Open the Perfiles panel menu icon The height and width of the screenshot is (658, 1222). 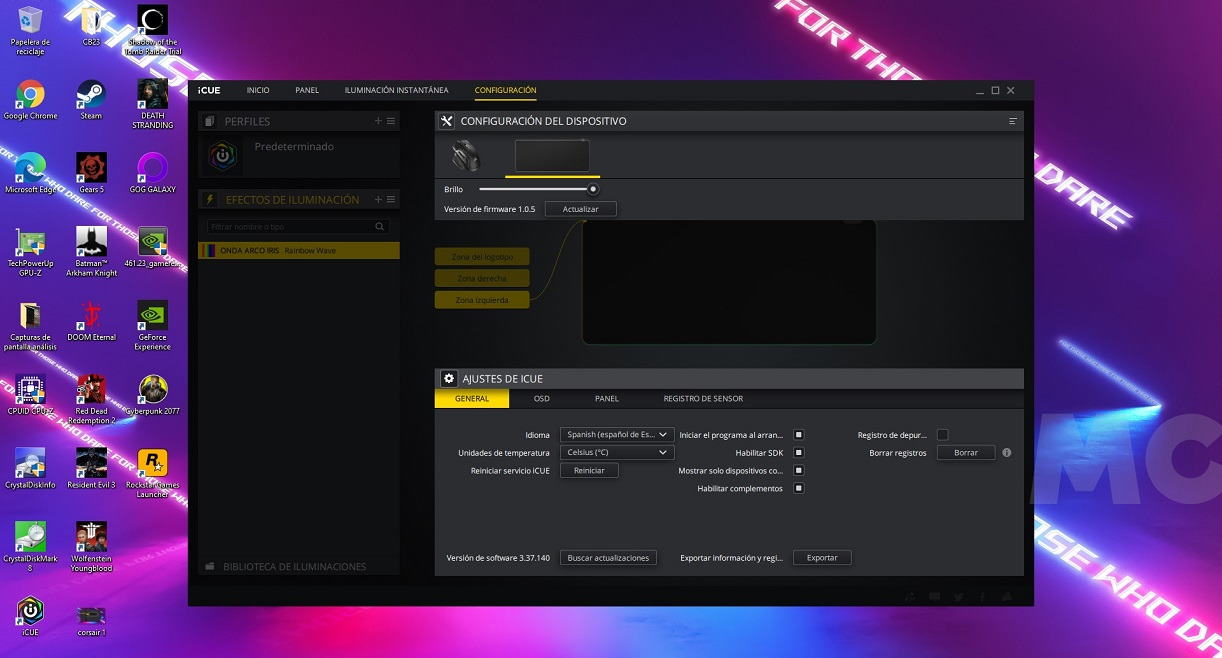[391, 121]
